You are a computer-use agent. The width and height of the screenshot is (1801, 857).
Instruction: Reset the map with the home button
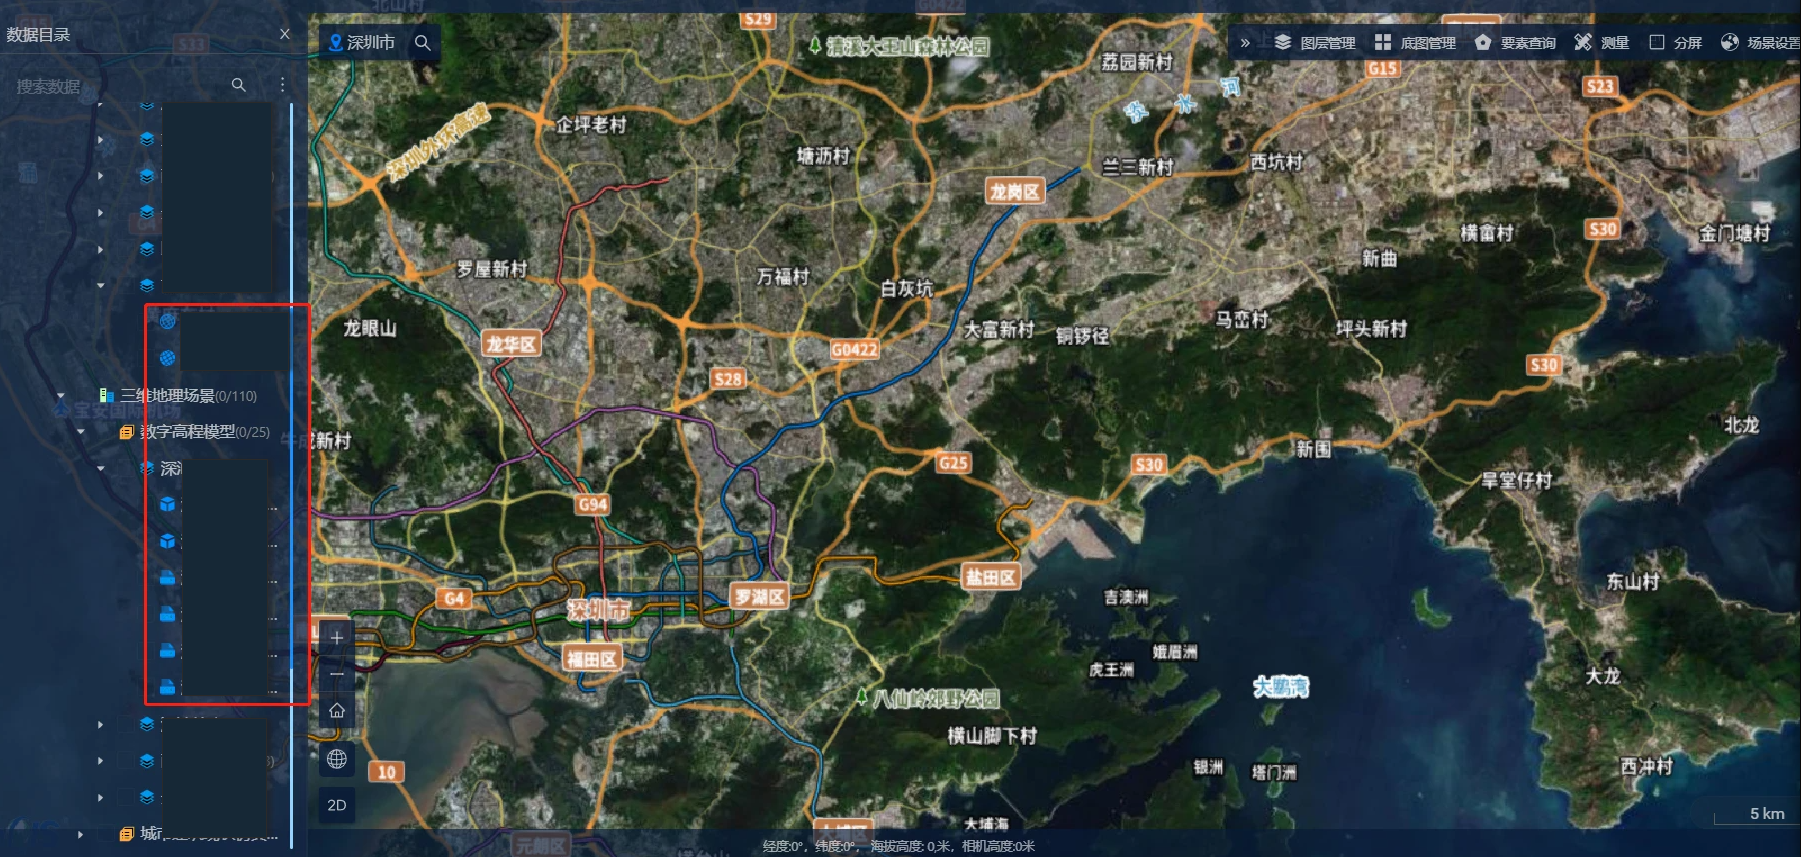coord(337,710)
